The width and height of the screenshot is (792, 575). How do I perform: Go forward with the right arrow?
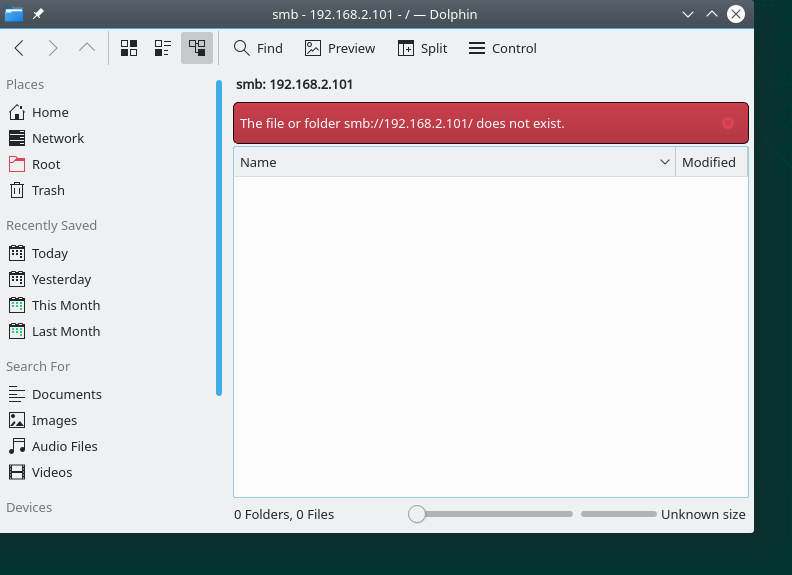(x=53, y=48)
